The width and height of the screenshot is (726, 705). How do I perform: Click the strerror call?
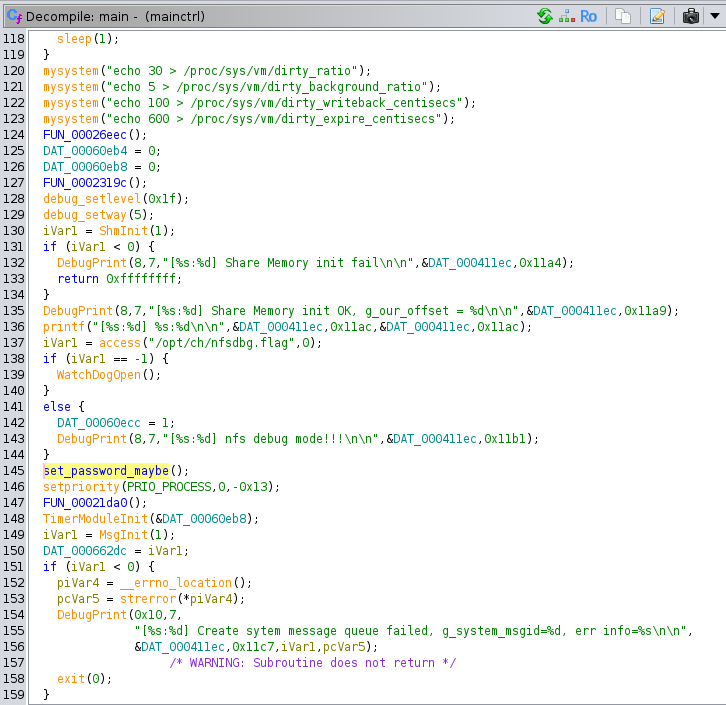[148, 599]
